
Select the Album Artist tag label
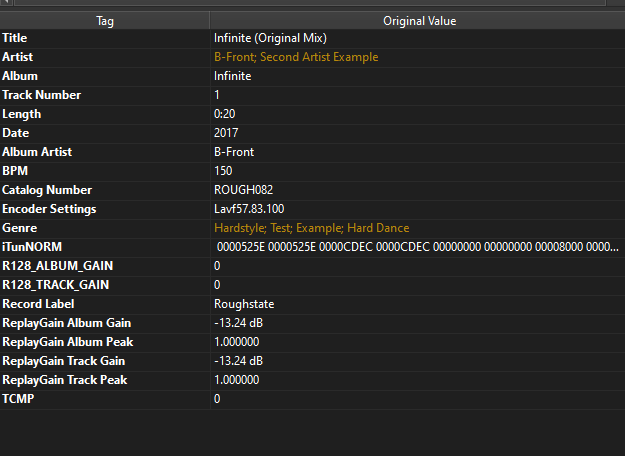point(37,152)
